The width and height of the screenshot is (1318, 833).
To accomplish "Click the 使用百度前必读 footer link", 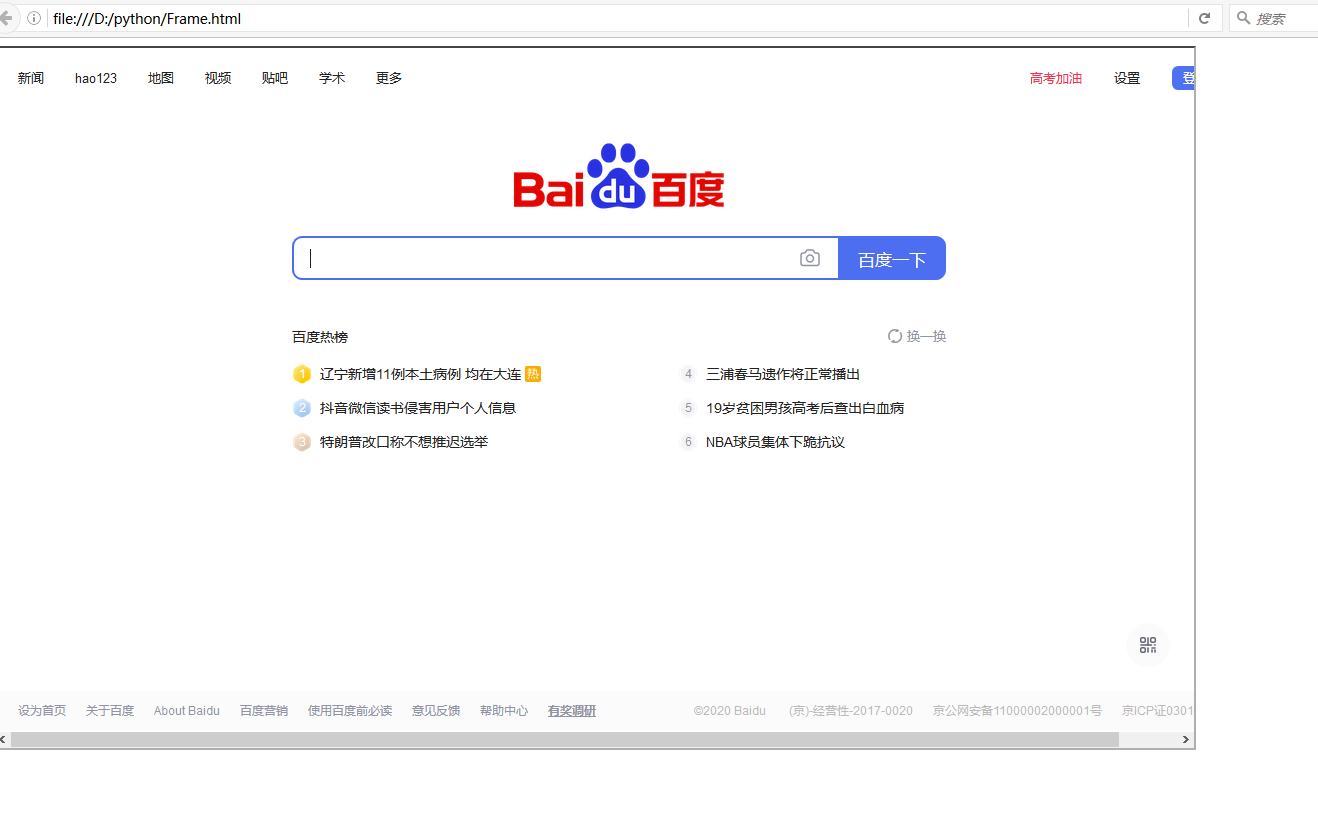I will 350,711.
